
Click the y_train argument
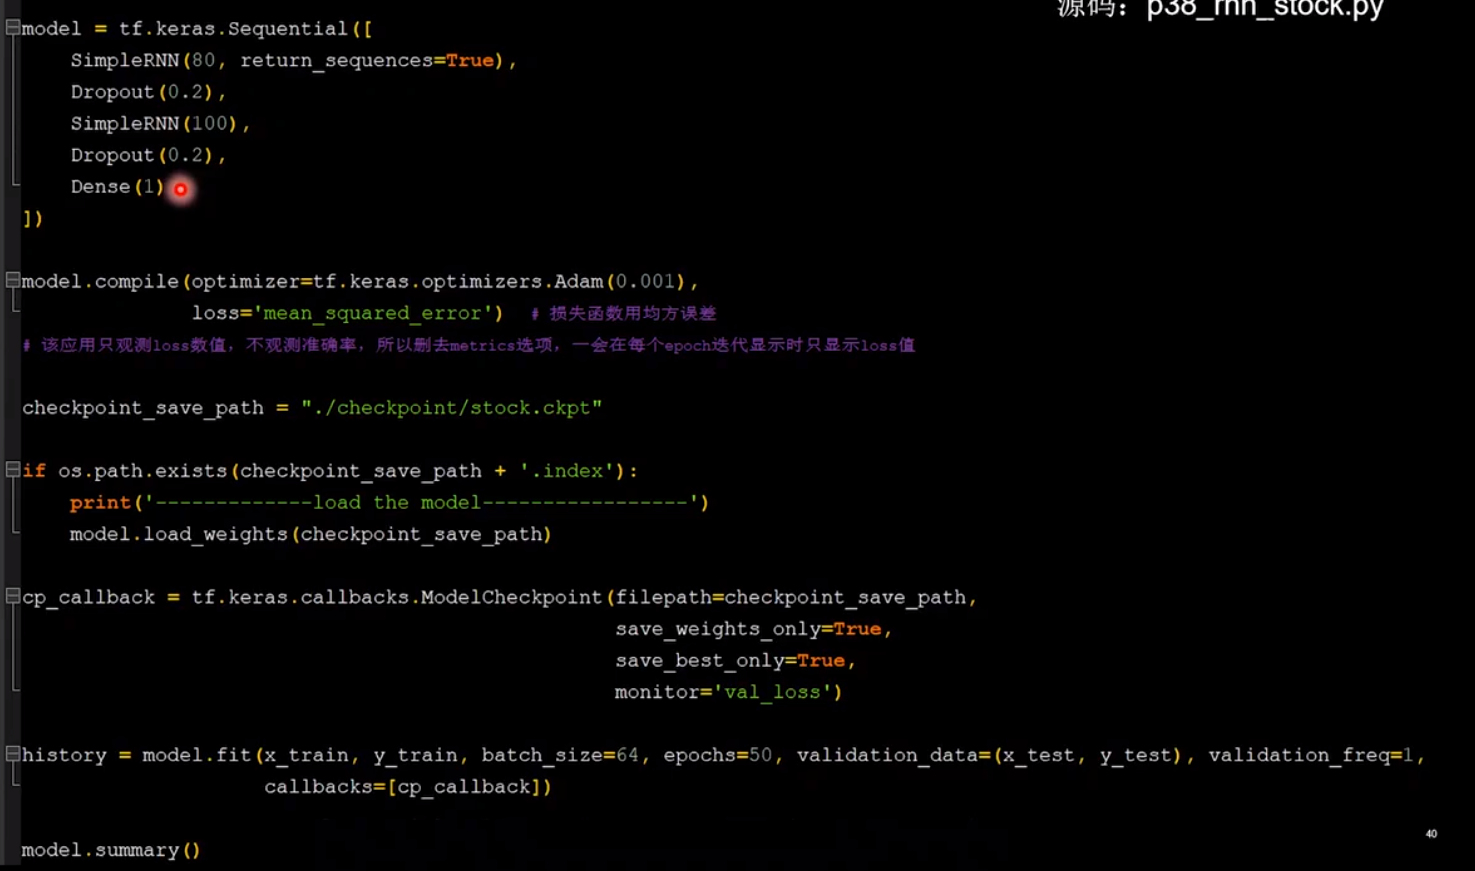(415, 756)
